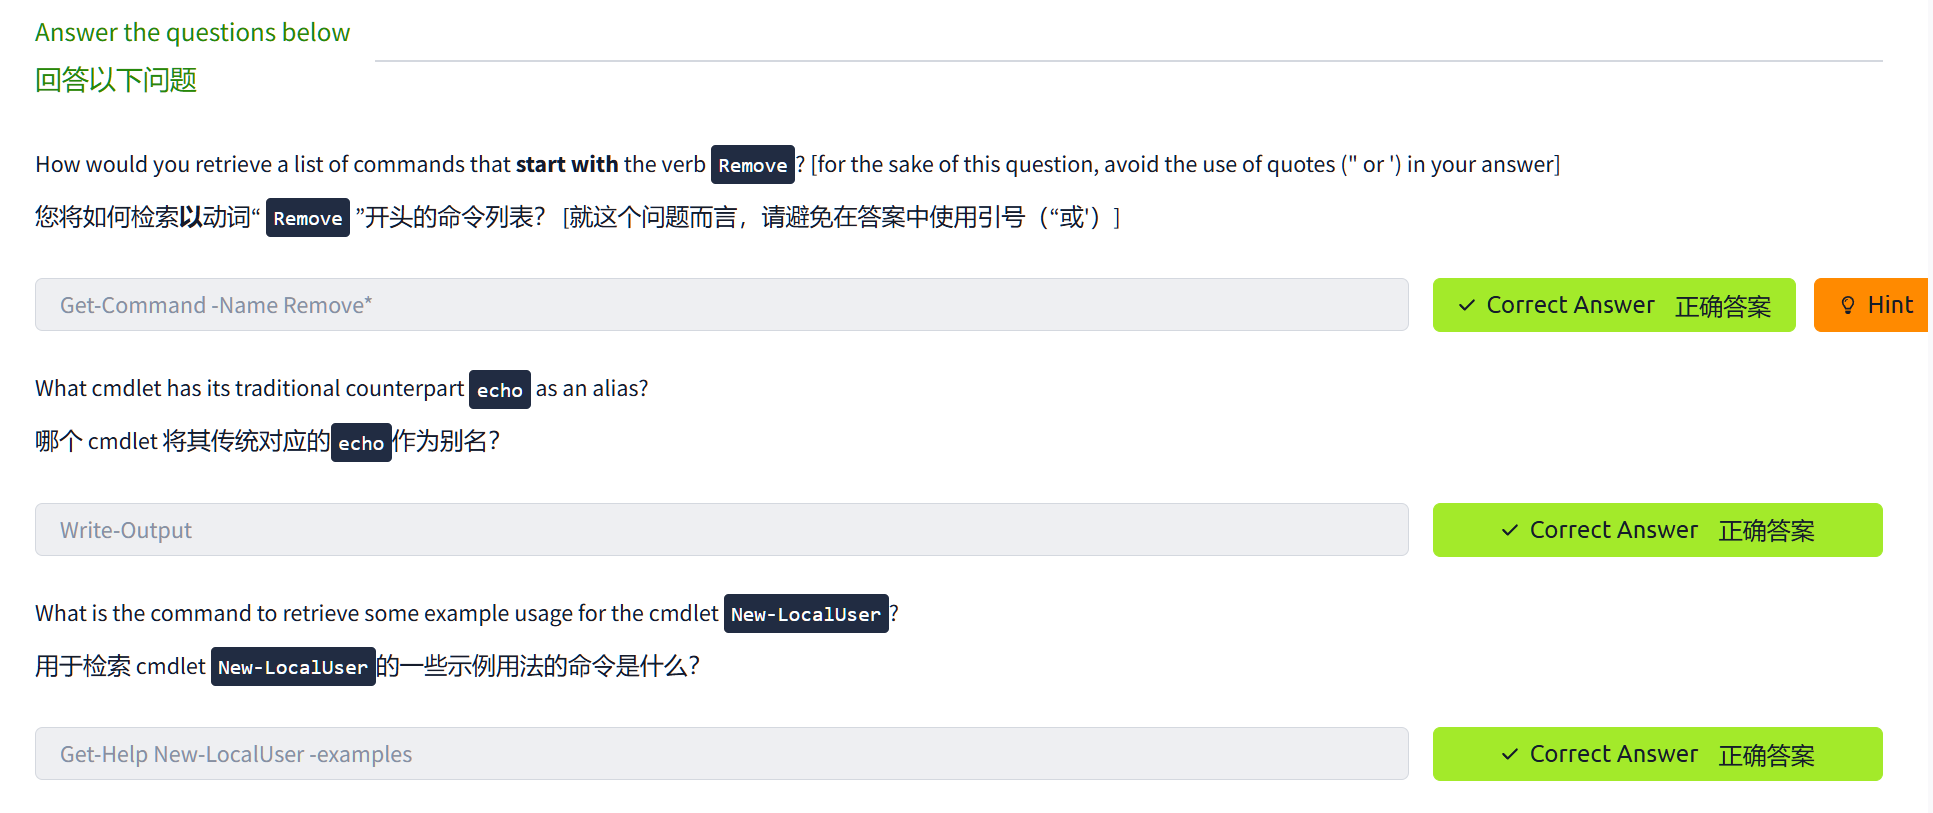1933x813 pixels.
Task: Click the bold "start with" text
Action: coord(567,165)
